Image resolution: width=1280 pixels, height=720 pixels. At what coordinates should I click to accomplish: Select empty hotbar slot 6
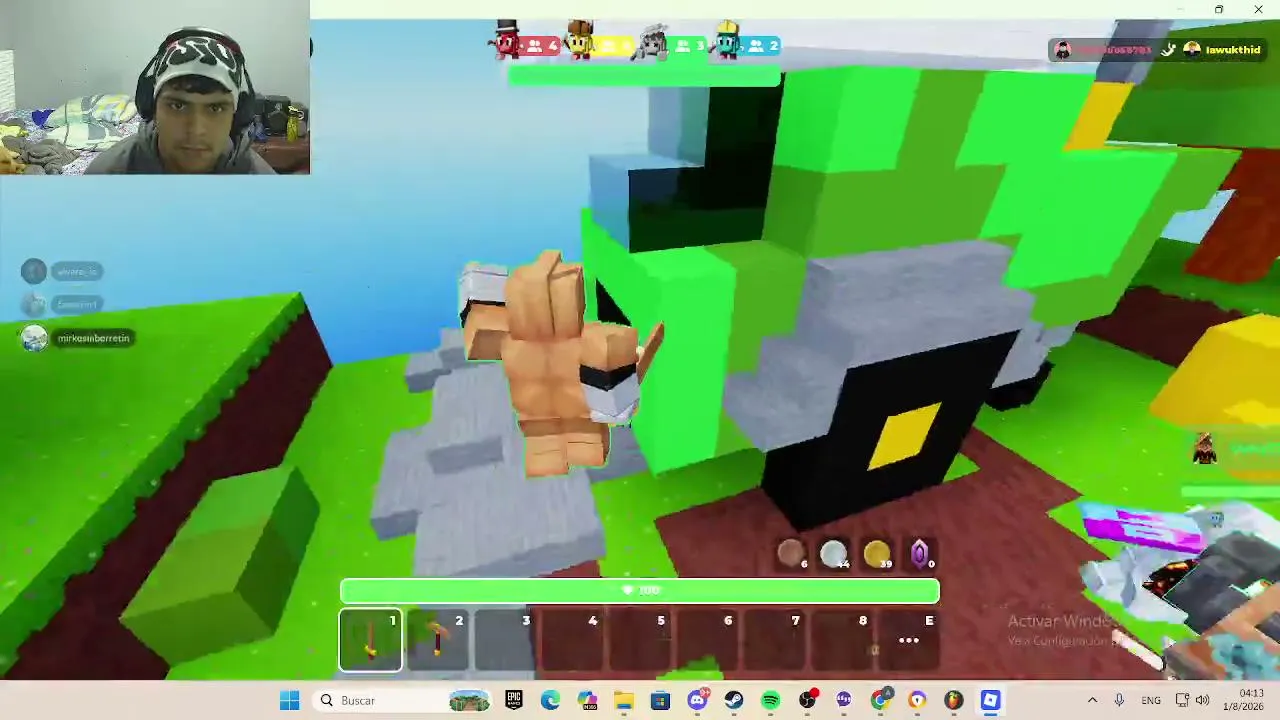pyautogui.click(x=706, y=640)
